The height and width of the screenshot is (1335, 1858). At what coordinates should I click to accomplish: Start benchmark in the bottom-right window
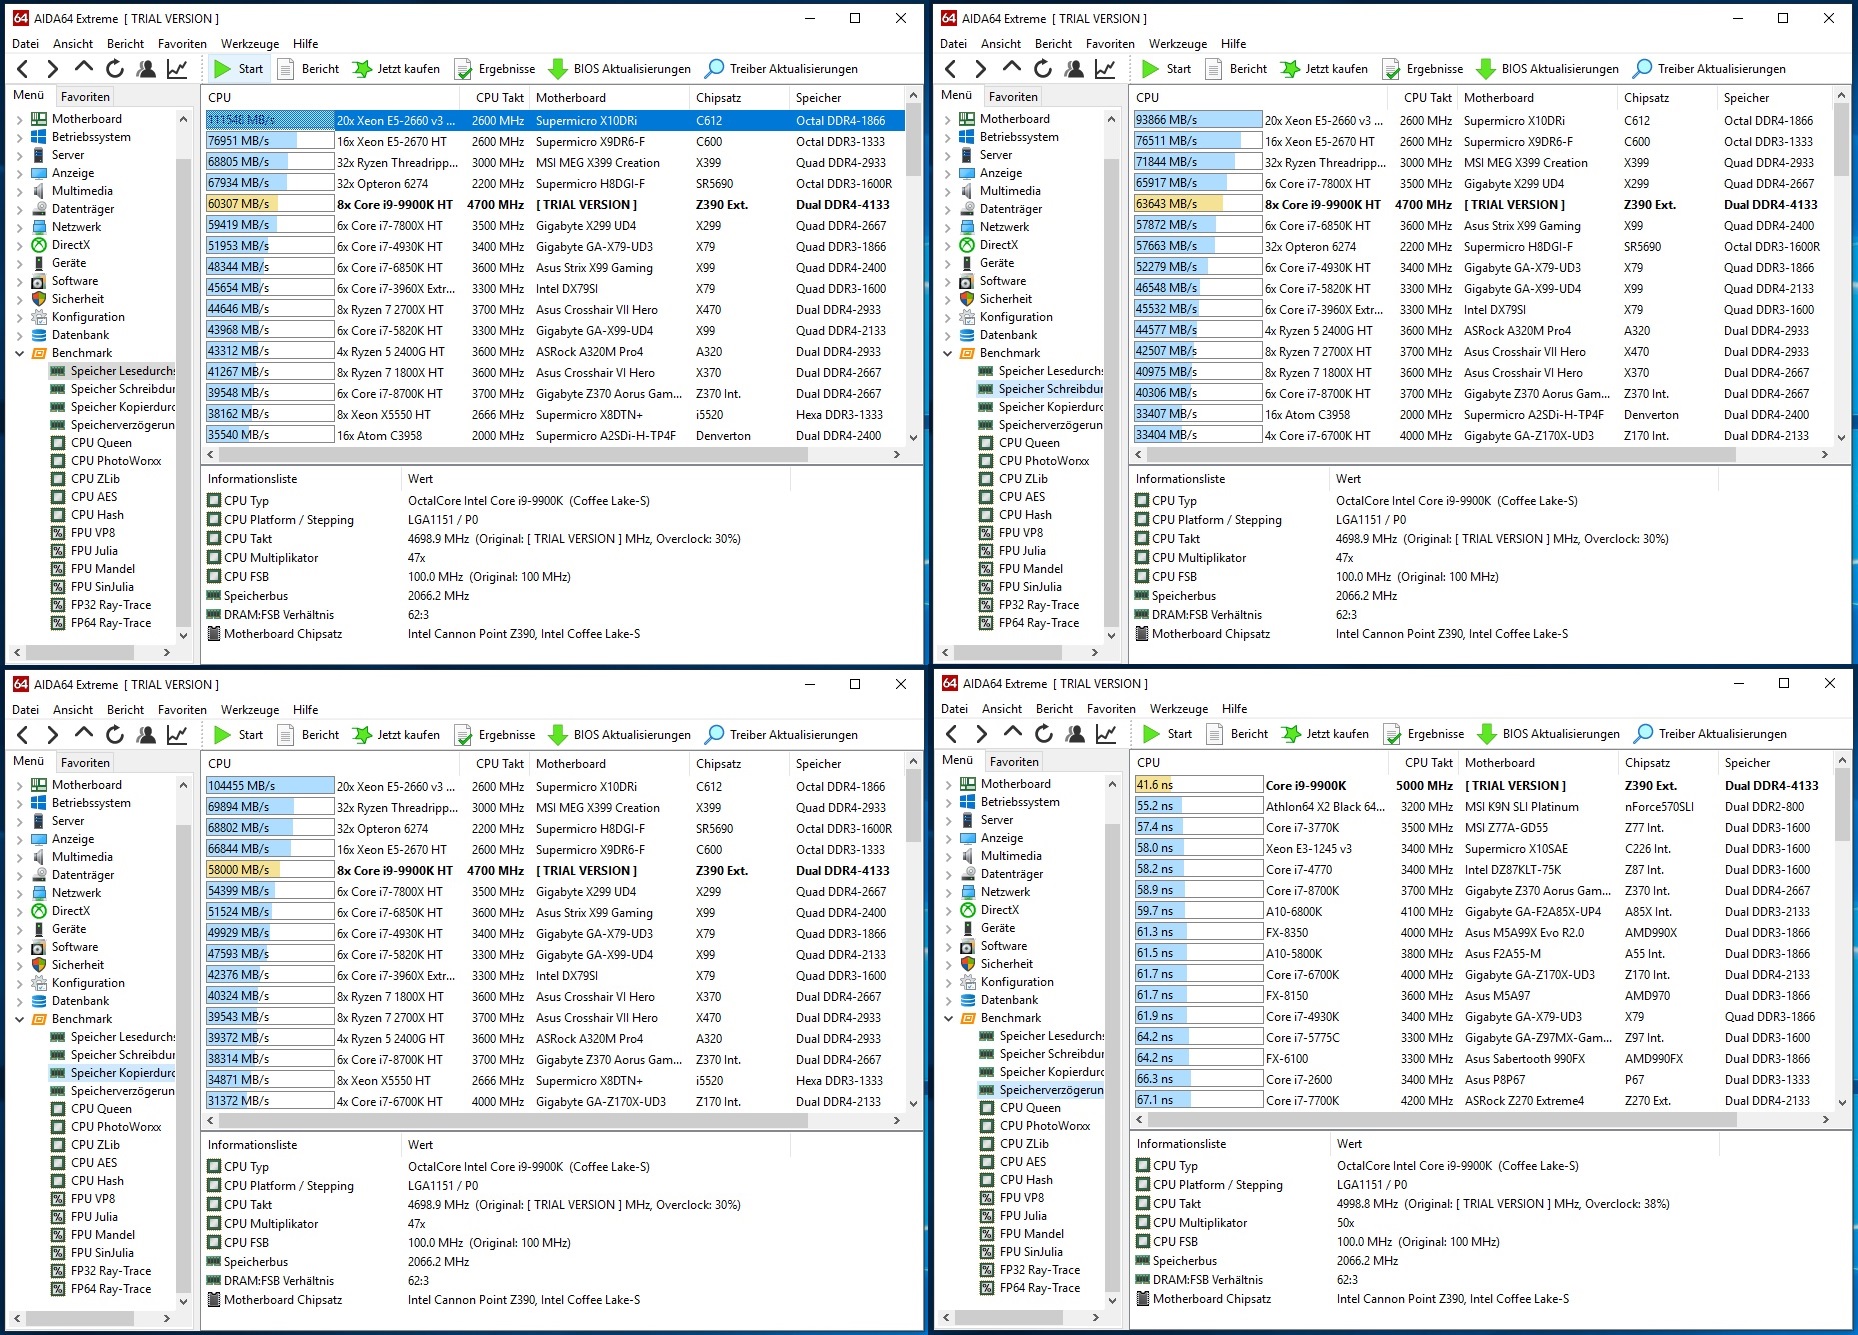pyautogui.click(x=1167, y=733)
